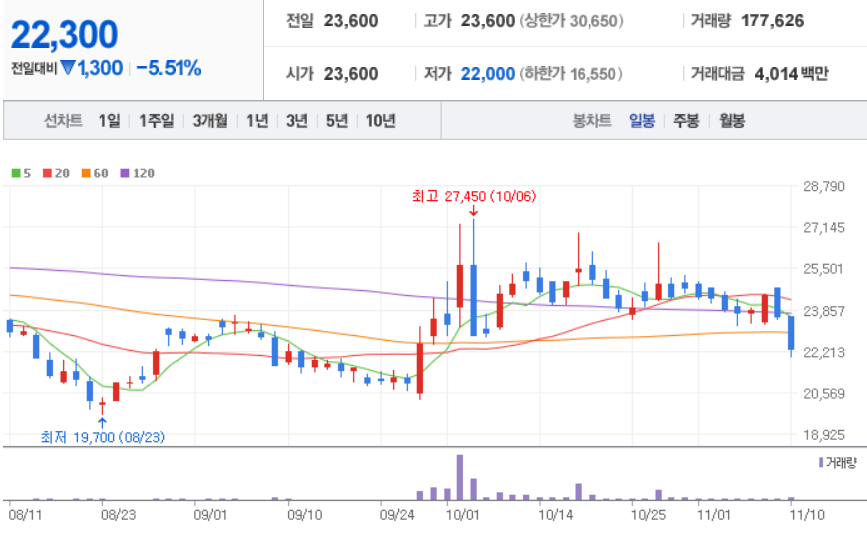The width and height of the screenshot is (867, 538).
Task: Click the 25,501 y-axis label
Action: [824, 269]
